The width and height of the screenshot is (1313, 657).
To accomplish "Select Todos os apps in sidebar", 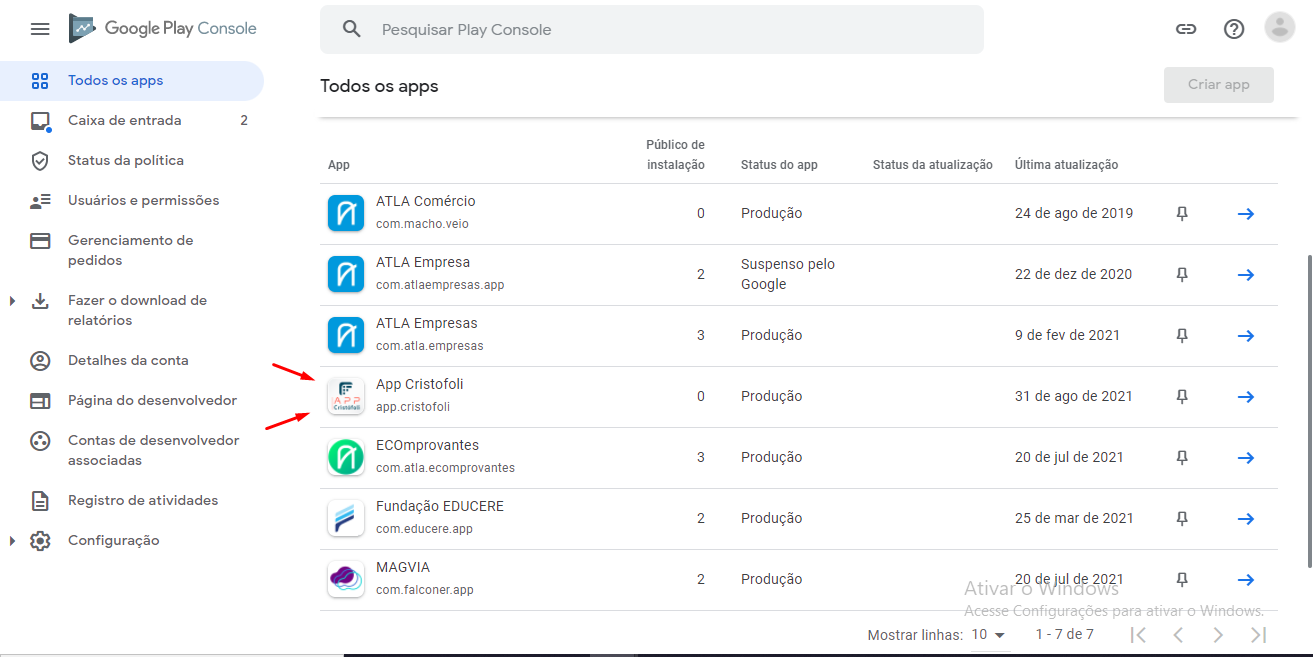I will 131,80.
